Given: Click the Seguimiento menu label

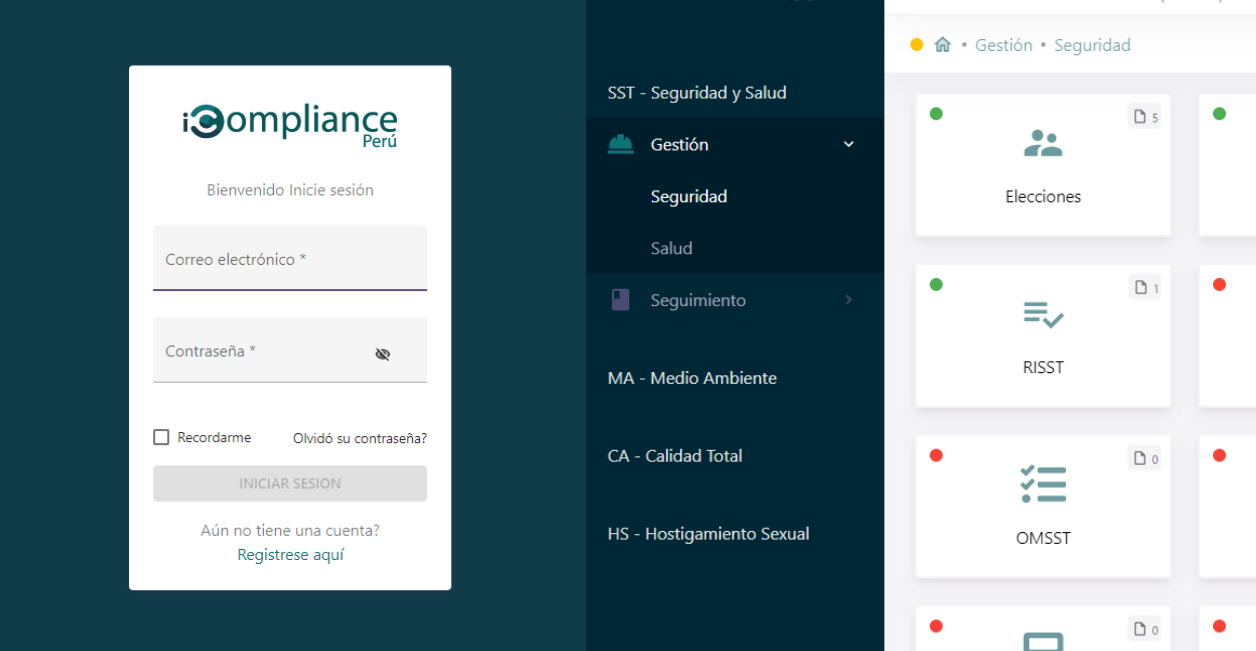Looking at the screenshot, I should (698, 300).
